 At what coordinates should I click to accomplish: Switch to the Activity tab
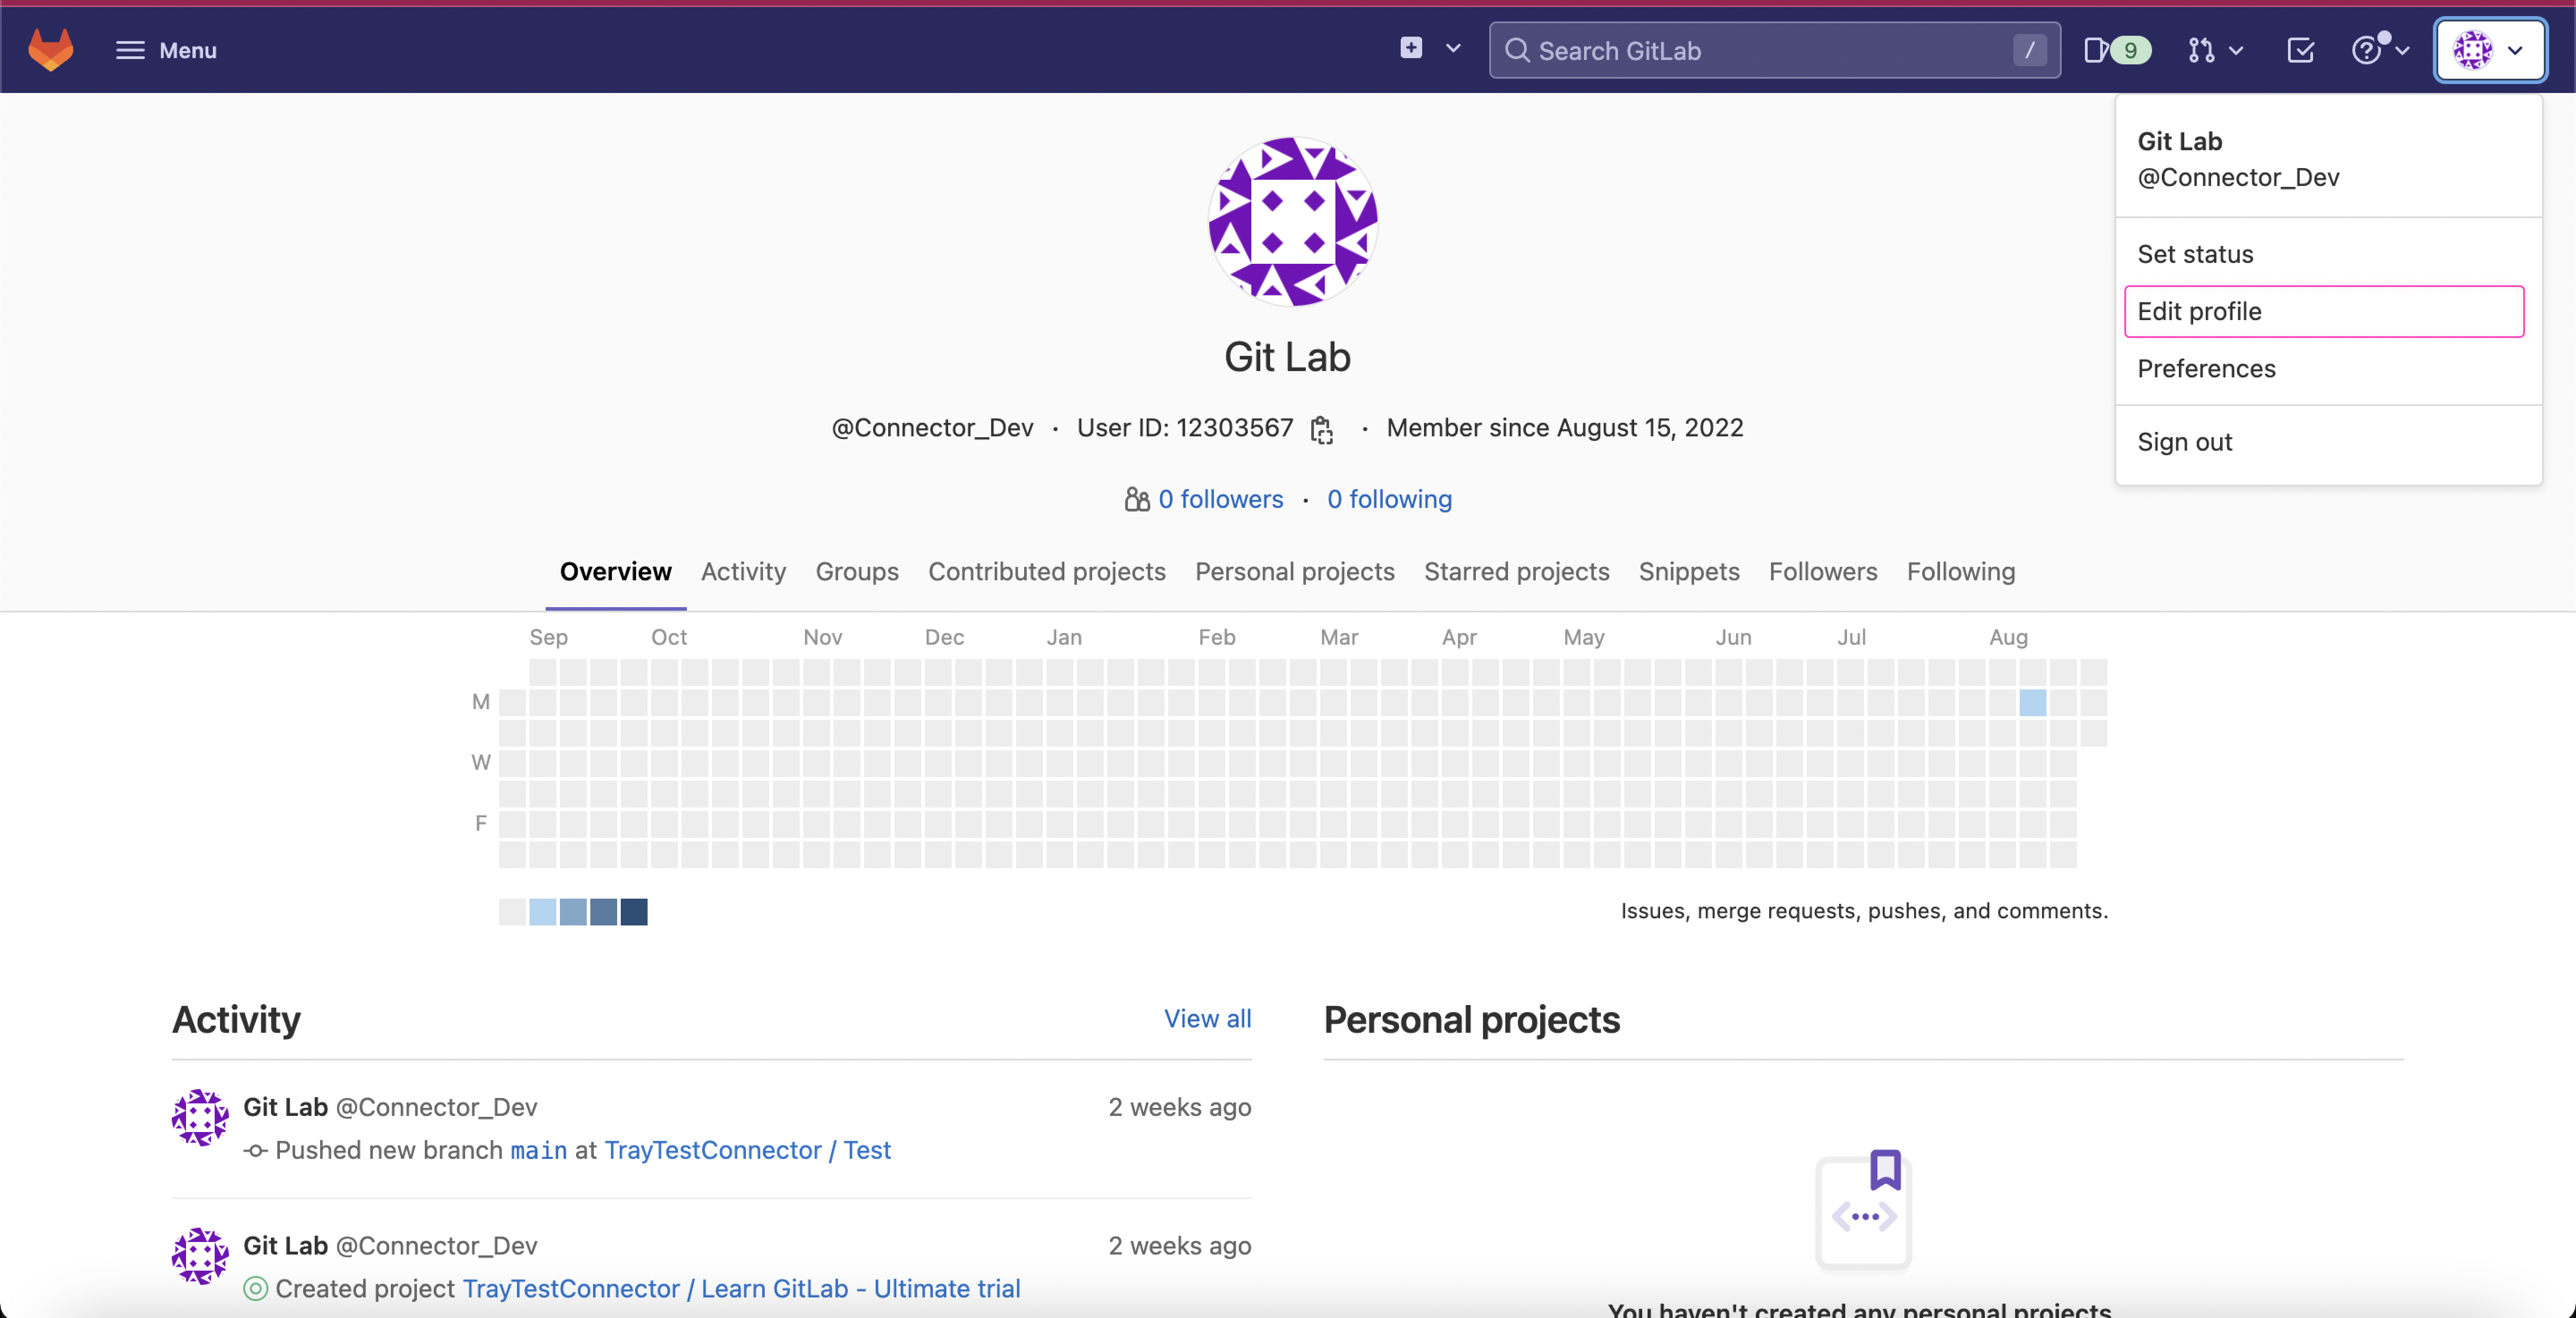[x=743, y=571]
